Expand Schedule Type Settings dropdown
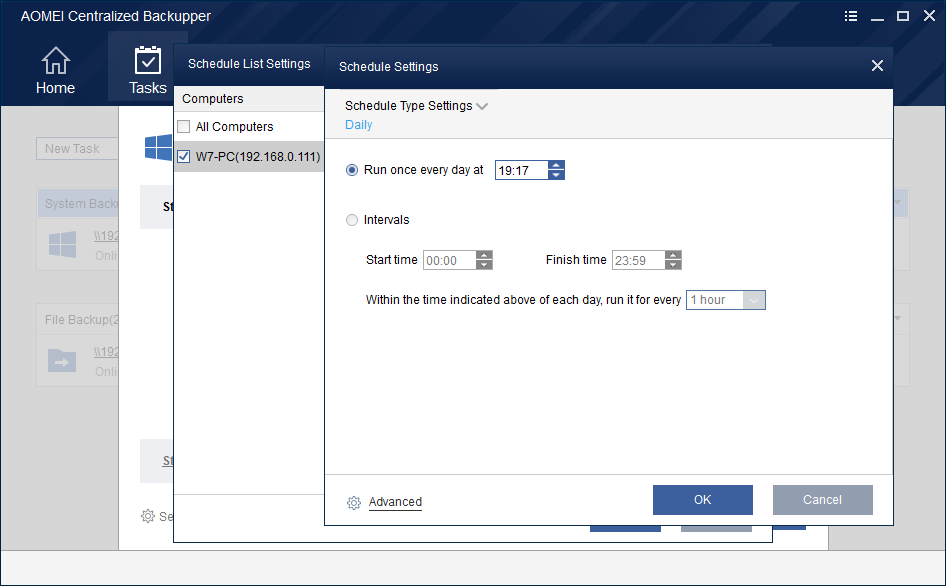The height and width of the screenshot is (586, 946). (x=481, y=106)
